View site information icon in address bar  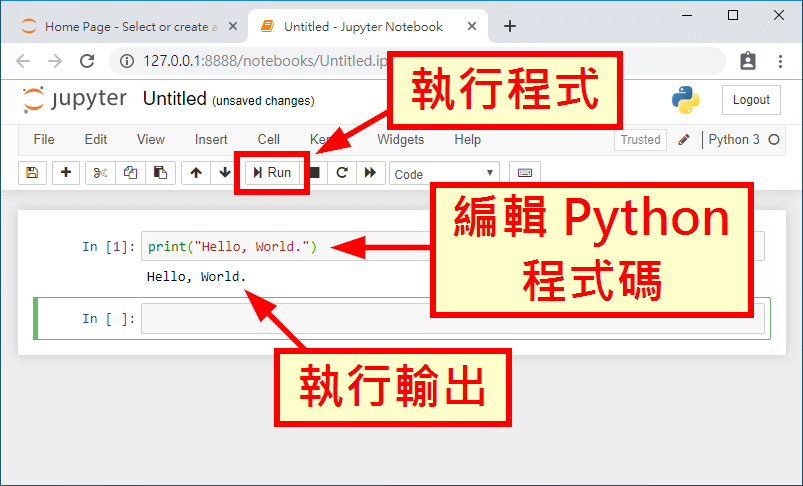126,61
